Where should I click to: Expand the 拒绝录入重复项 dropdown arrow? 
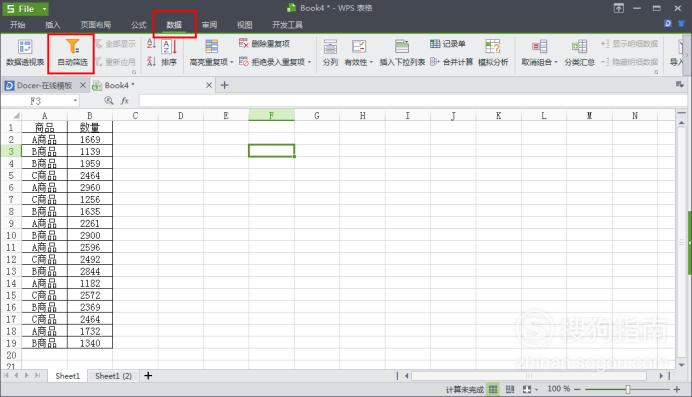point(309,62)
